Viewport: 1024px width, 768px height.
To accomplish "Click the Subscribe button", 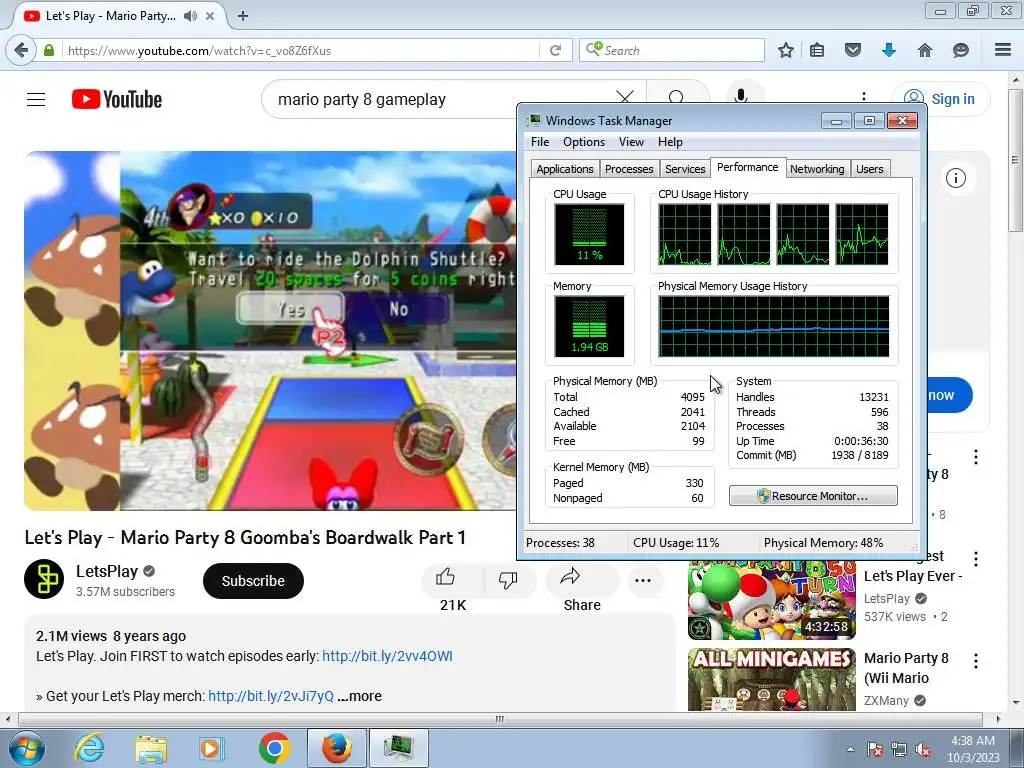I will (253, 581).
